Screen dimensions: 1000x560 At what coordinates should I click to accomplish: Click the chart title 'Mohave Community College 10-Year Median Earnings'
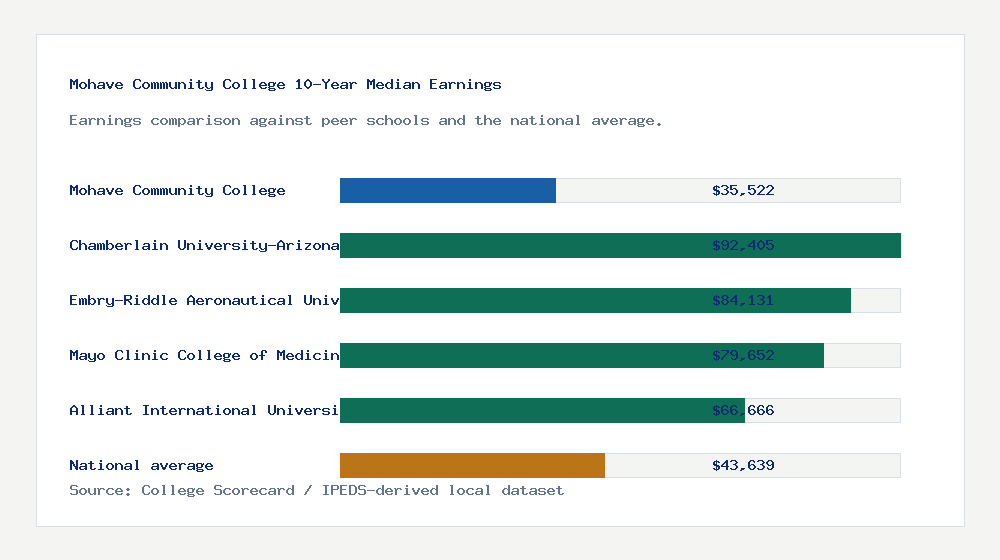285,84
